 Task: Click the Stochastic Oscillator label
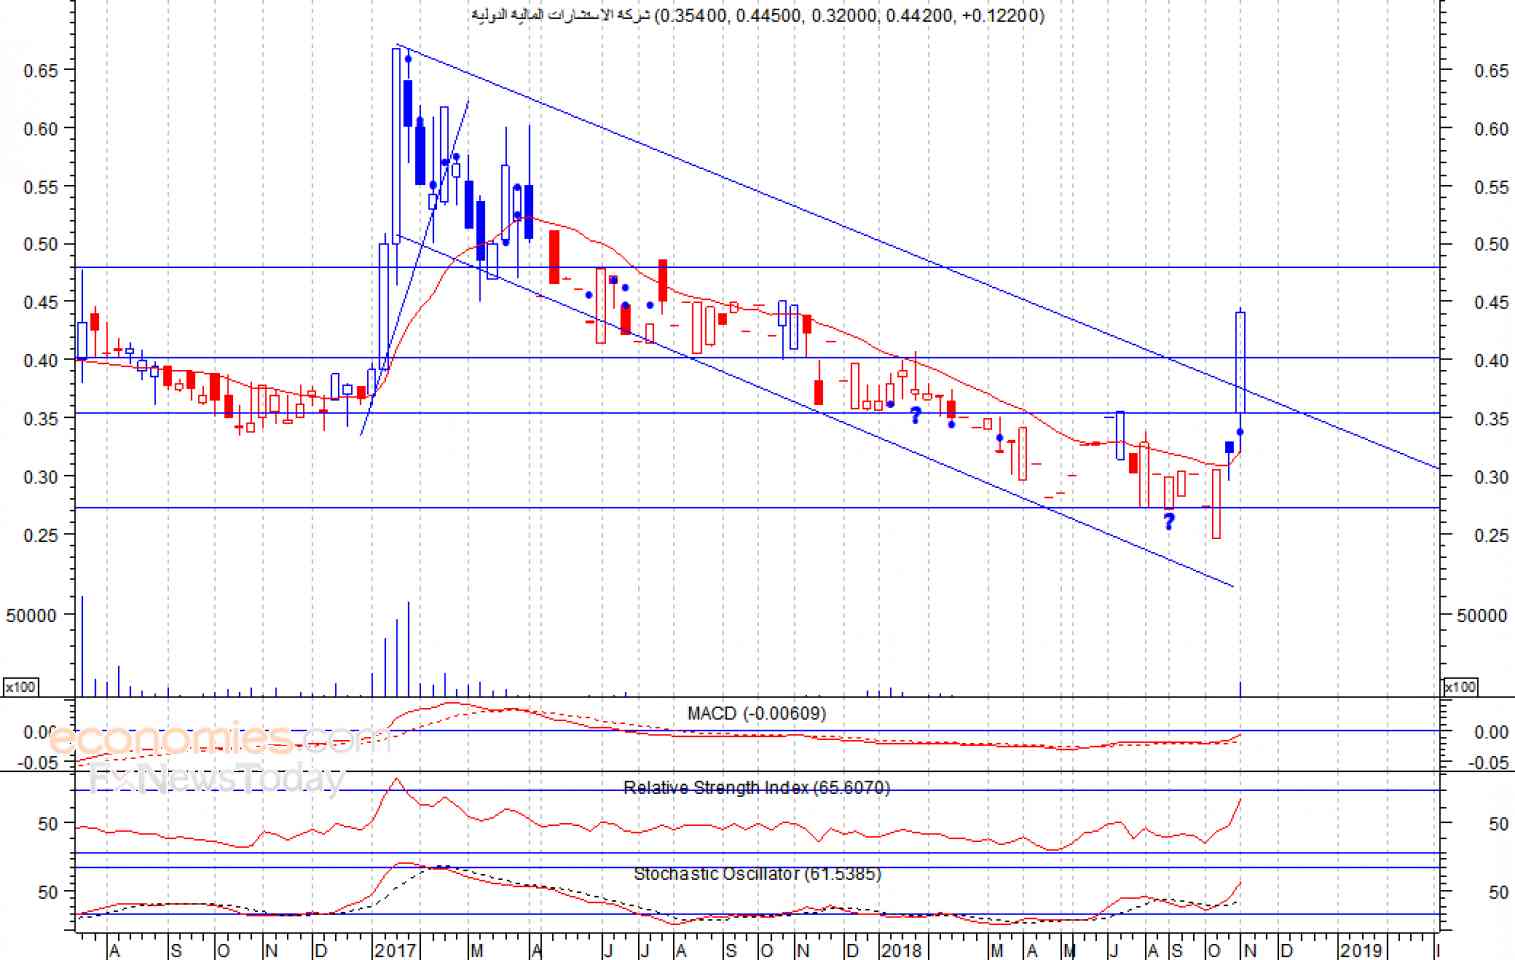point(757,874)
